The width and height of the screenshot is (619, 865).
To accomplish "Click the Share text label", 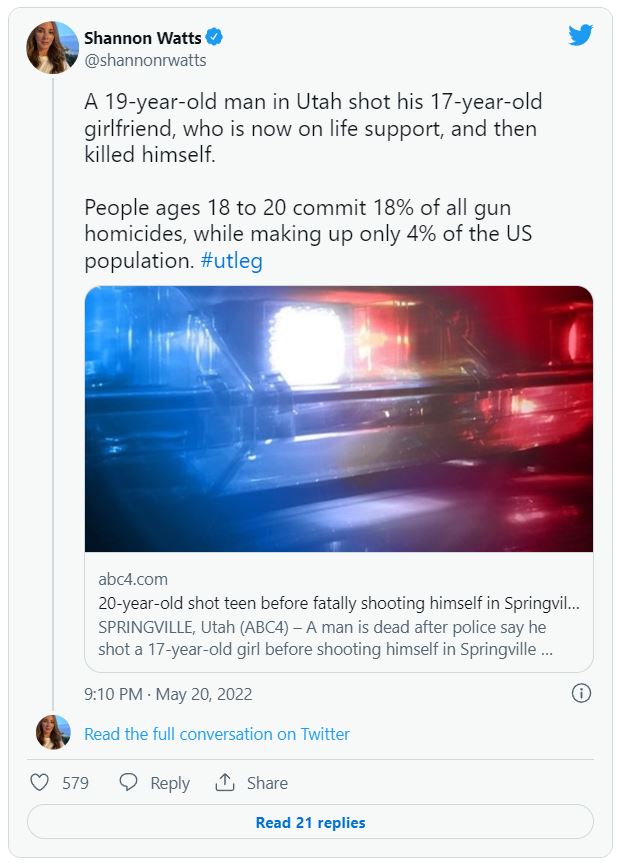I will pos(267,784).
